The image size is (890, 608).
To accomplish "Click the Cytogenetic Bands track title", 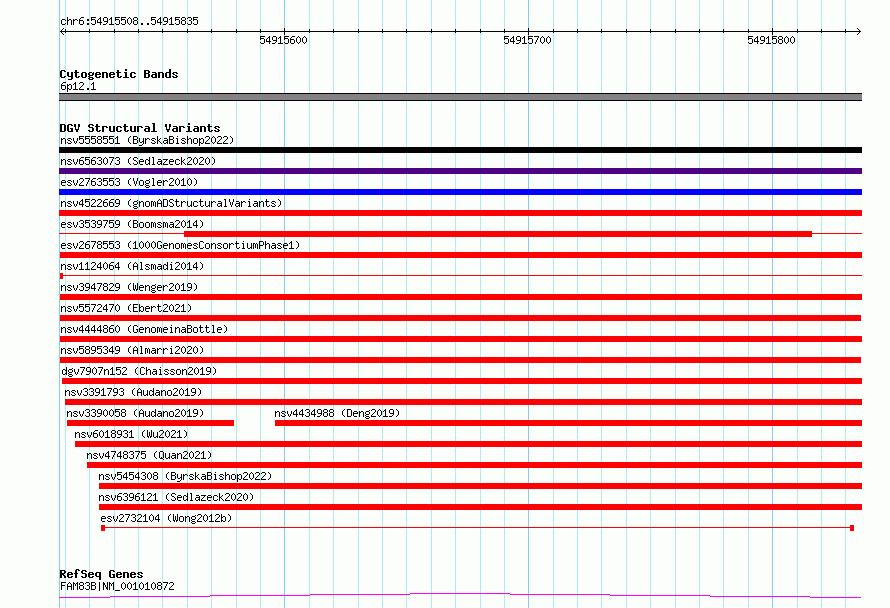I will click(x=119, y=74).
